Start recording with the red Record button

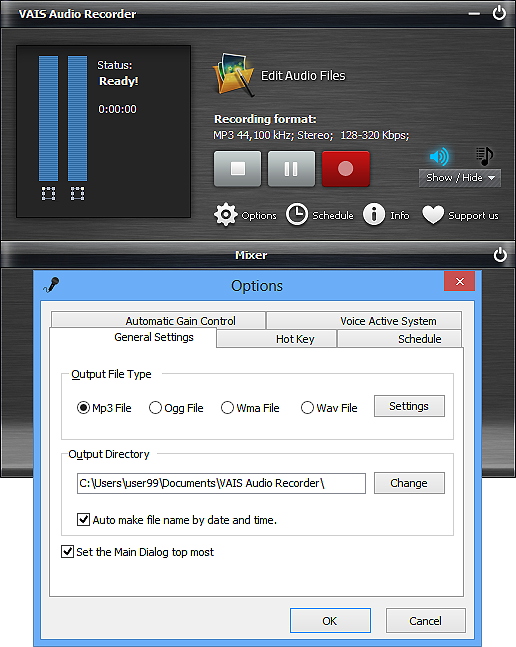(x=346, y=169)
